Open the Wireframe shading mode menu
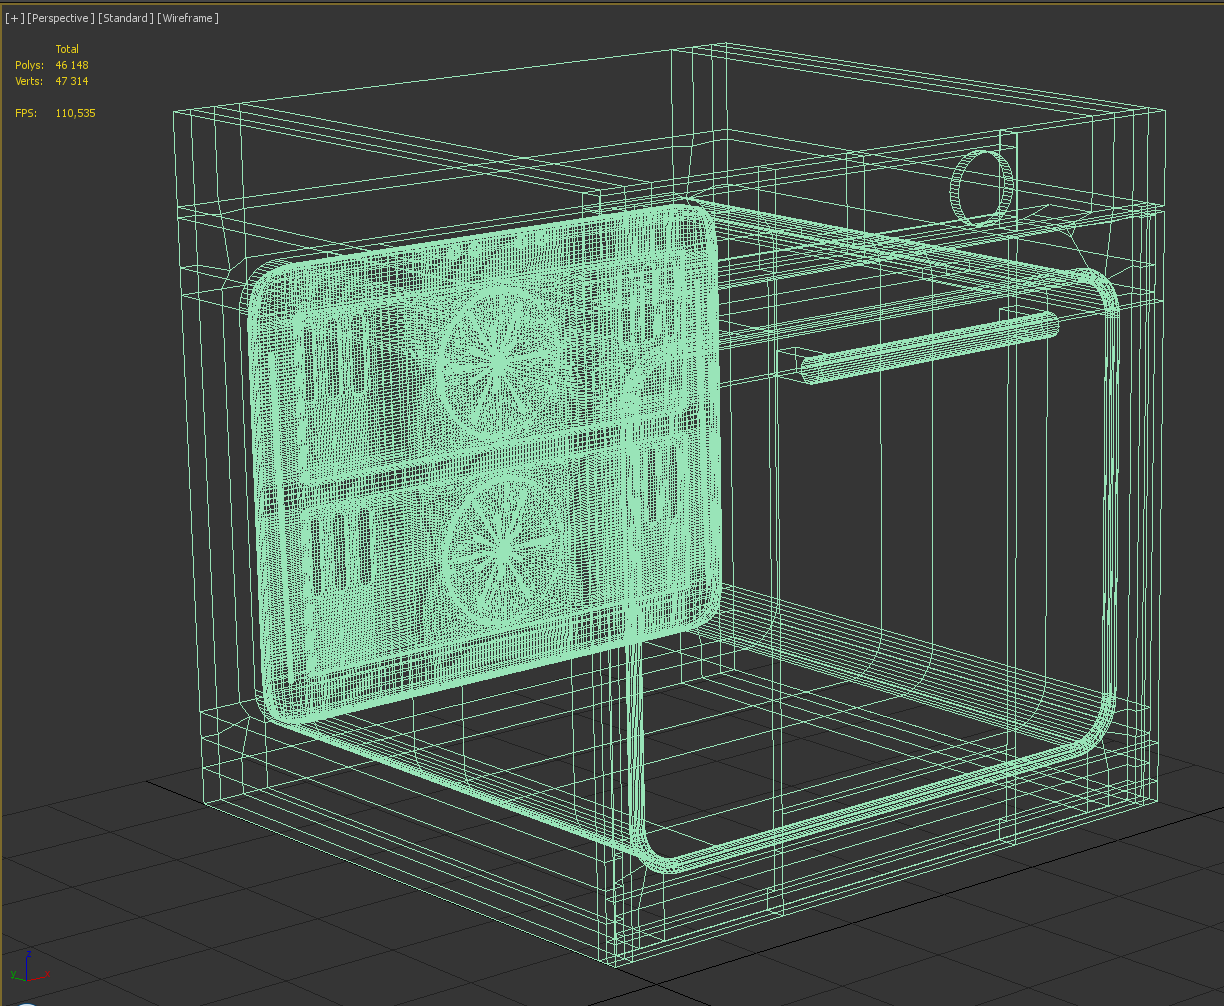This screenshot has height=1006, width=1224. point(188,18)
